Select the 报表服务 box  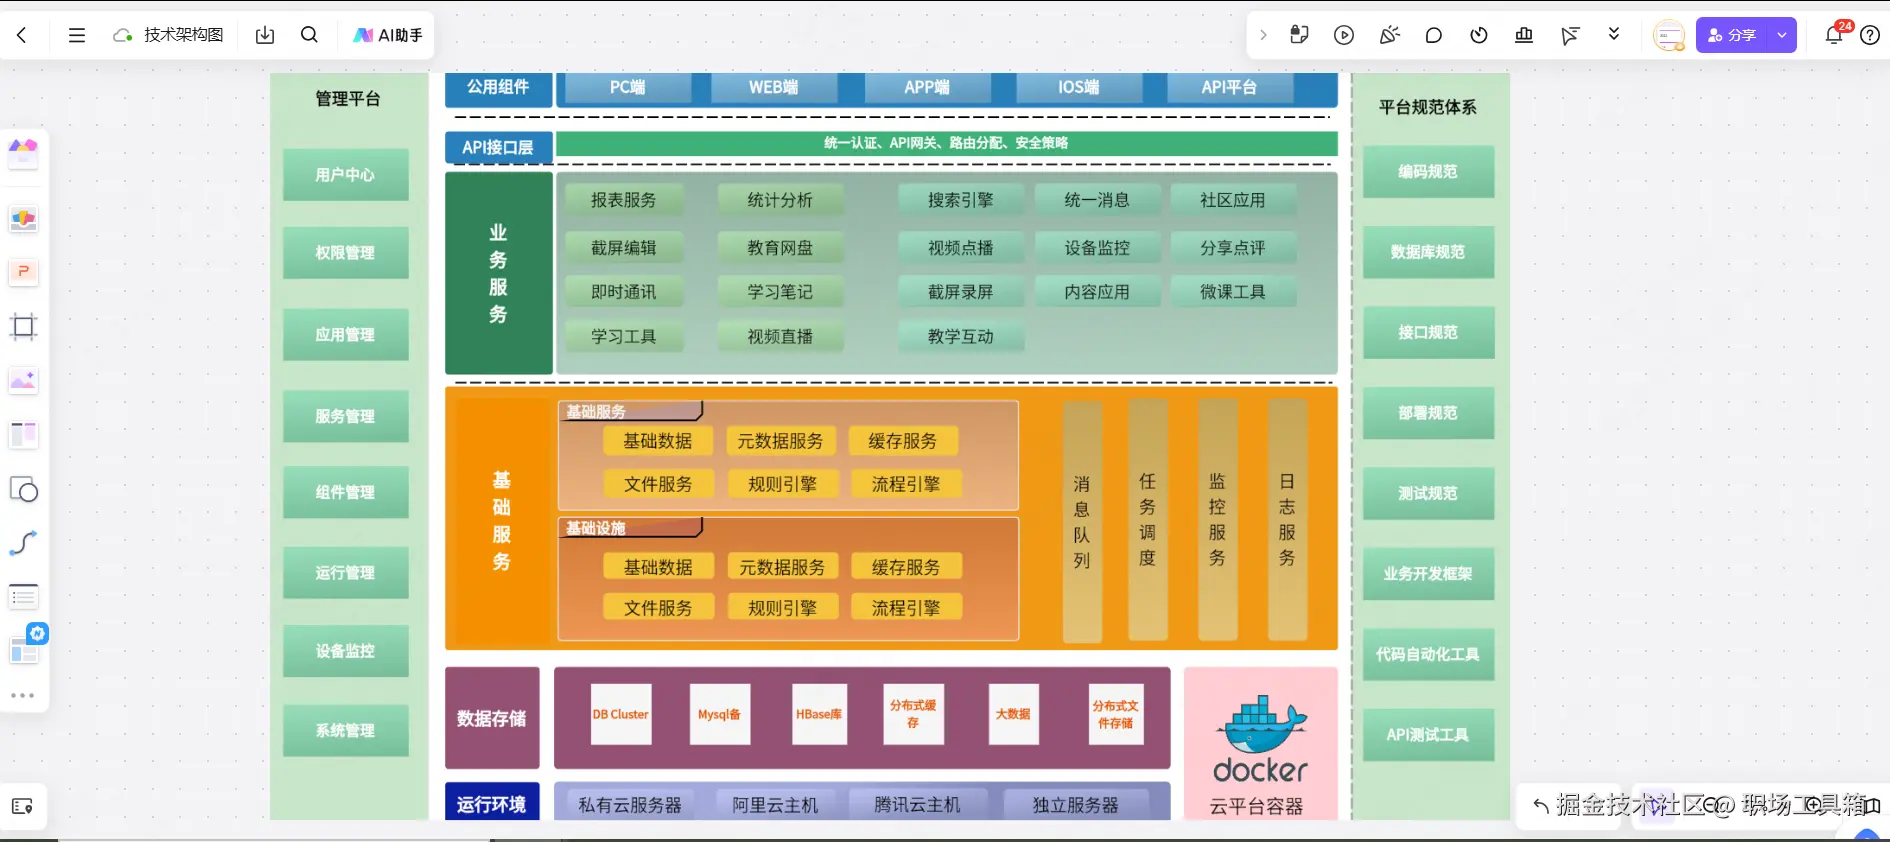pyautogui.click(x=623, y=200)
